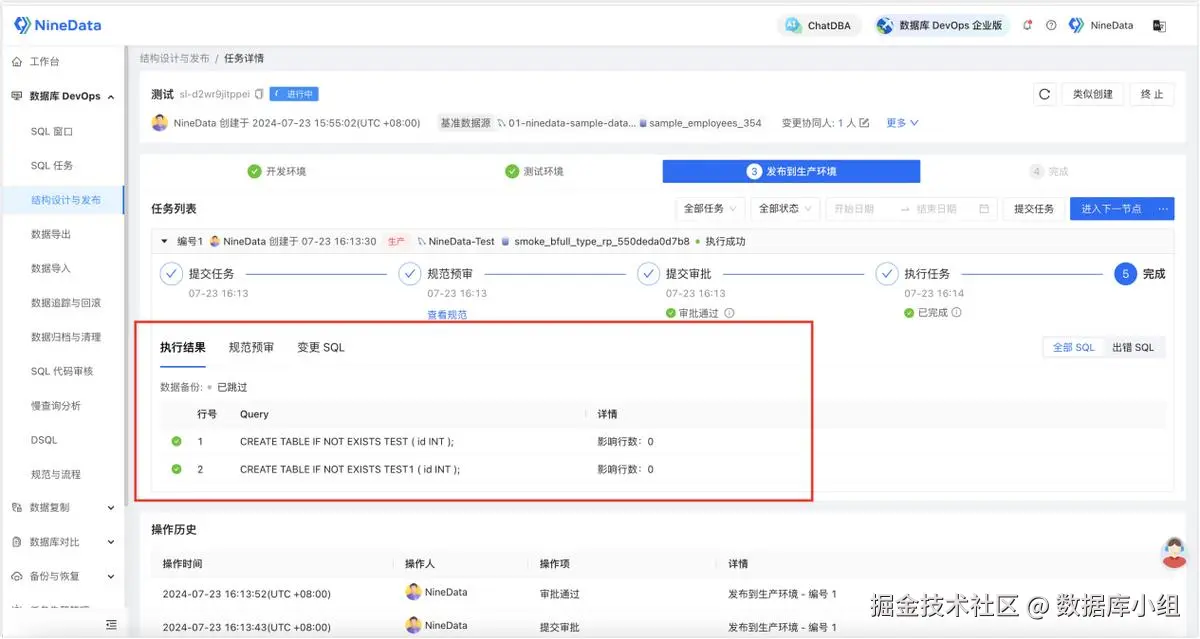Image resolution: width=1200 pixels, height=639 pixels.
Task: Switch to the 规范预审 tab
Action: coord(251,347)
